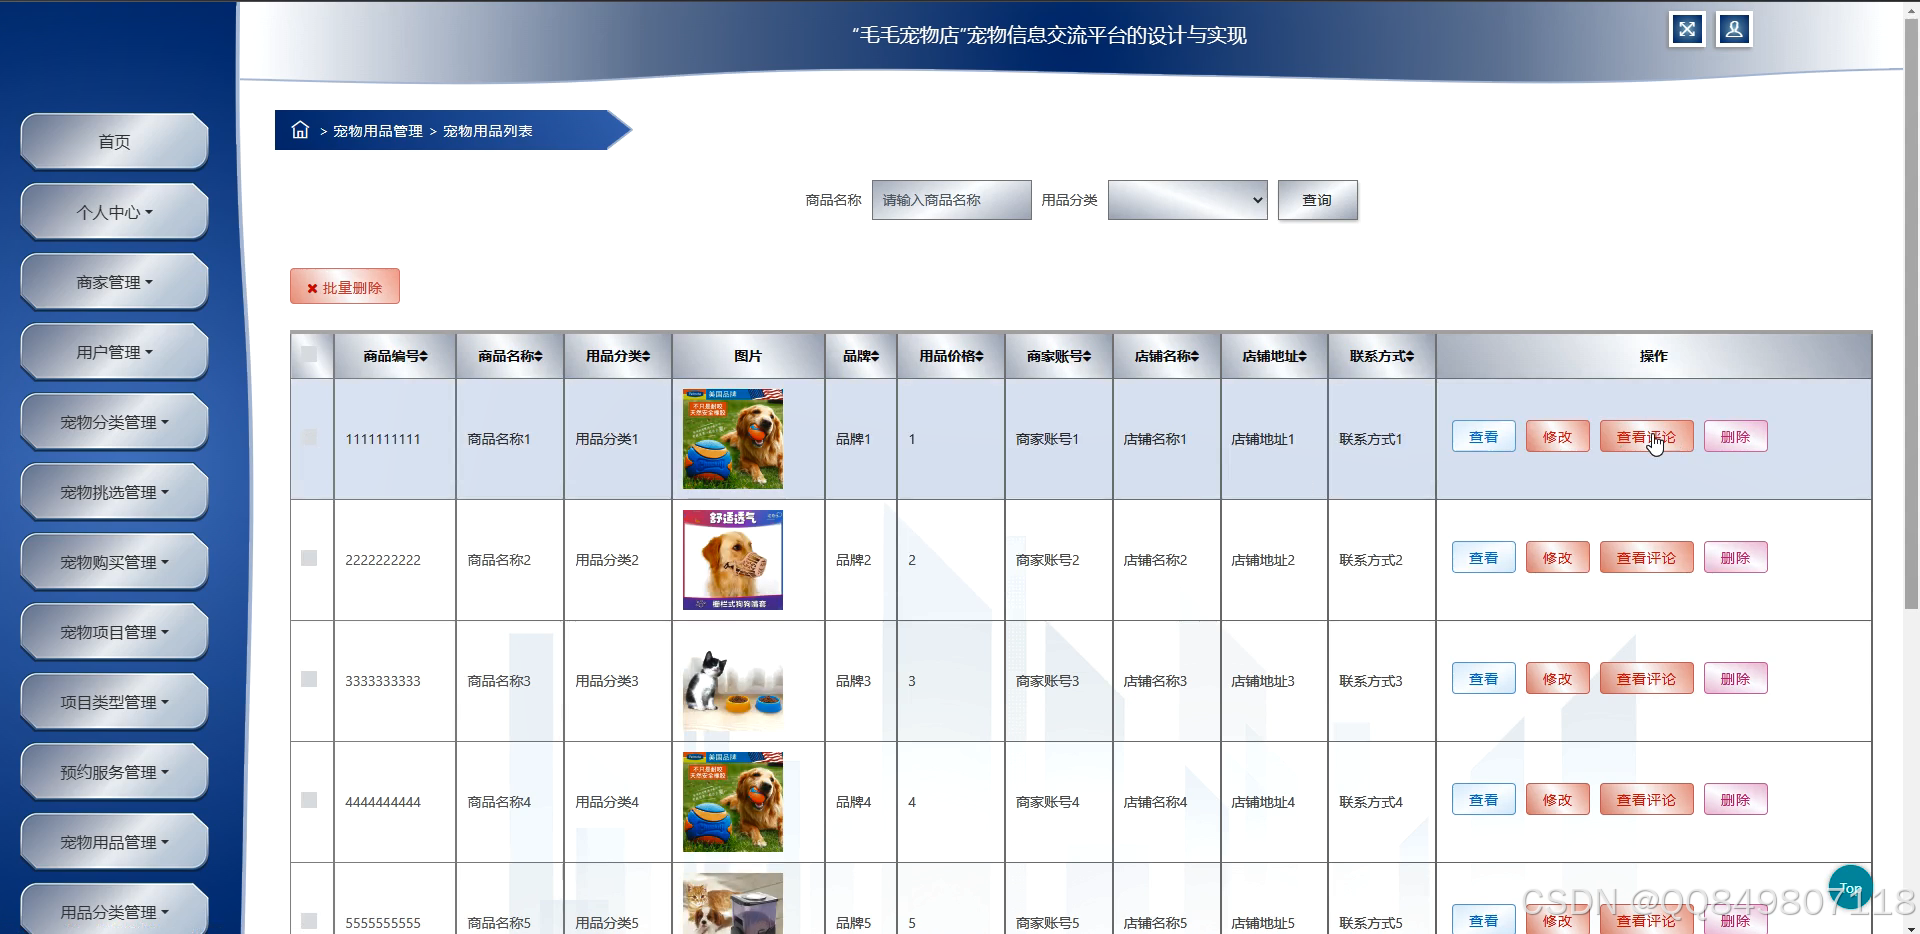
Task: Expand the 用户管理 sidebar menu
Action: [x=114, y=352]
